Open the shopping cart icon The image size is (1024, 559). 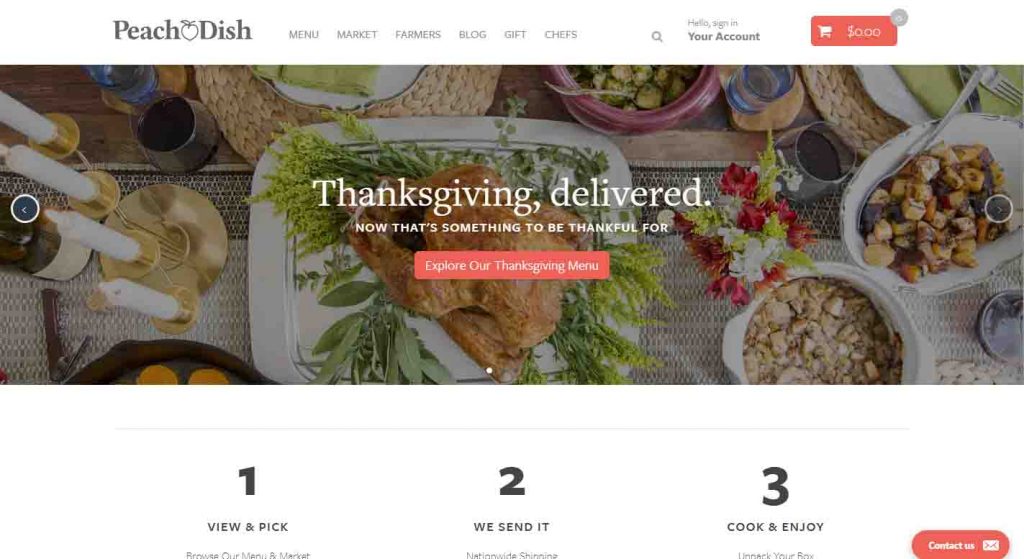[x=825, y=31]
